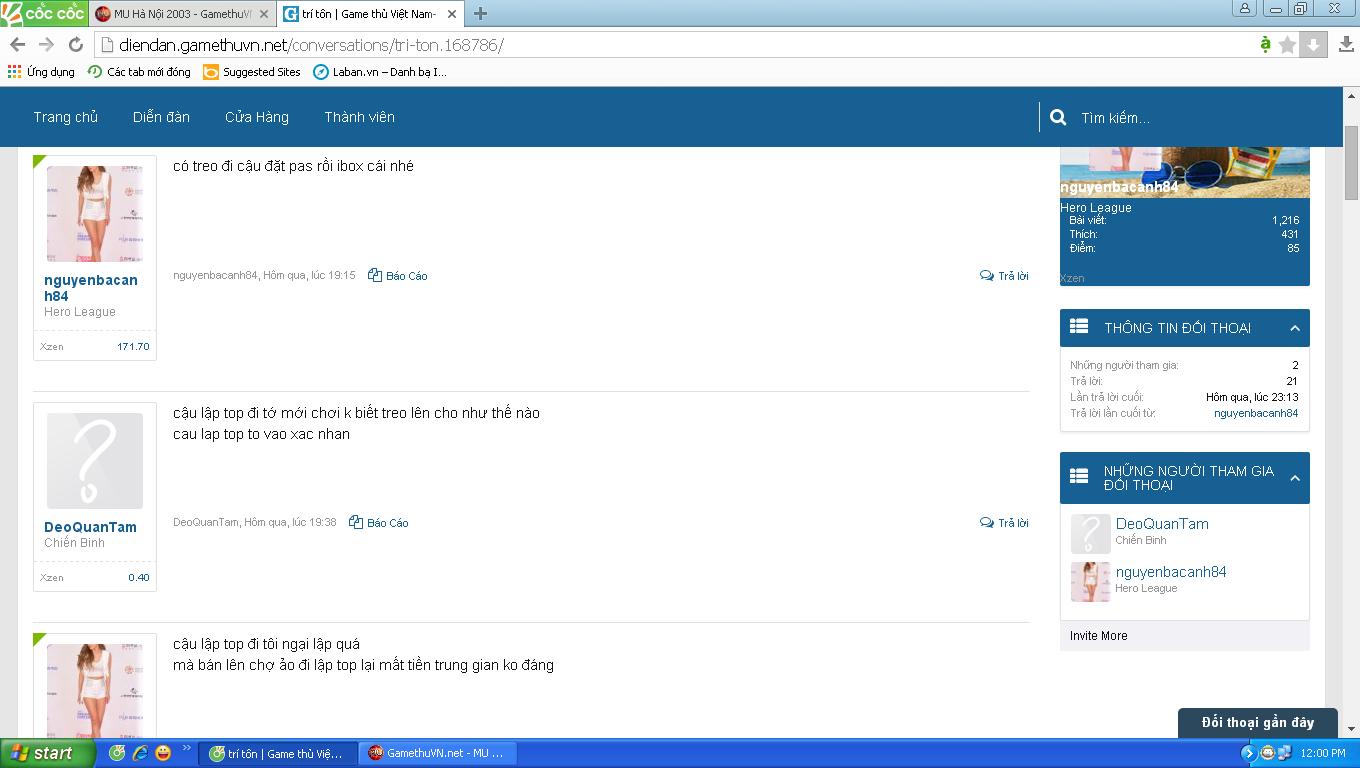Click nguyenbacanh84 name on profile card

[x=1119, y=187]
